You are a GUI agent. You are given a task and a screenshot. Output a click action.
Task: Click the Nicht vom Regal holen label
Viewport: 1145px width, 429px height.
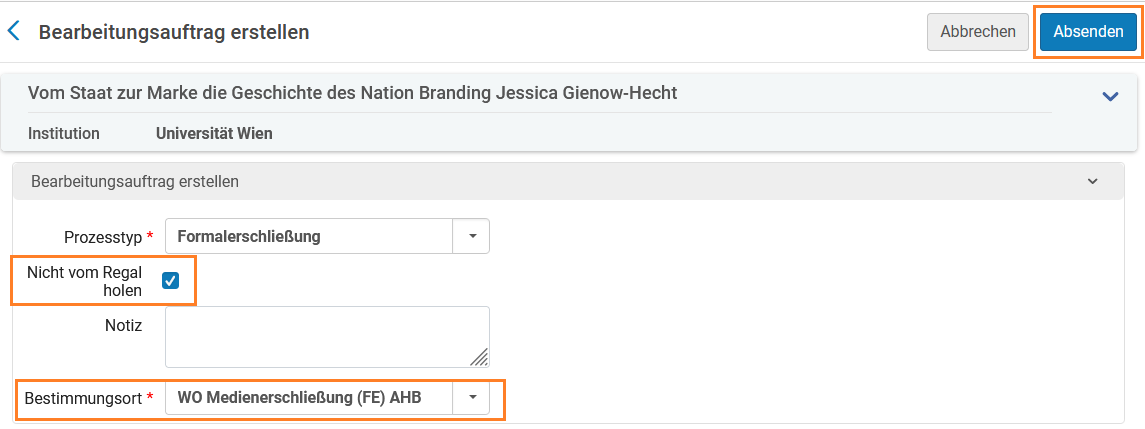pyautogui.click(x=84, y=281)
